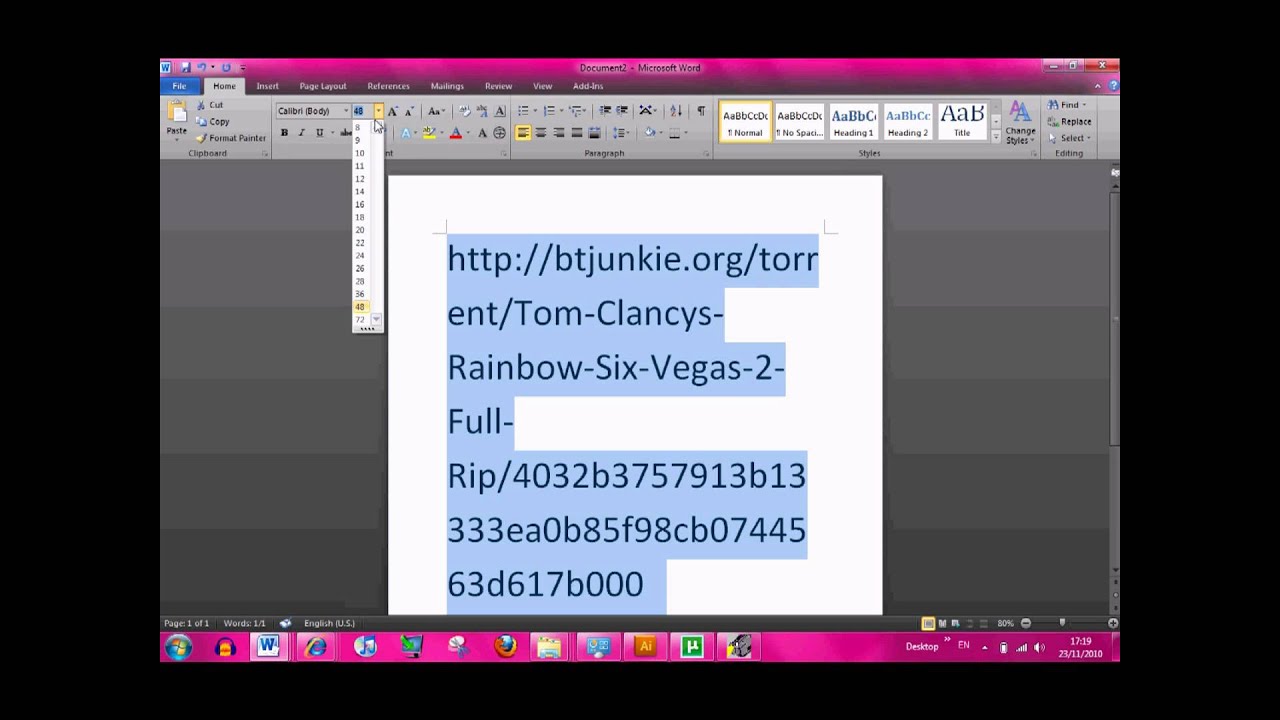Show paragraph marks and hidden symbols

pos(701,111)
